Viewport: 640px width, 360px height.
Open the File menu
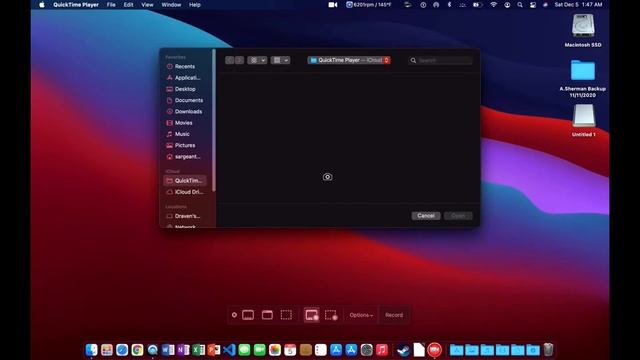pos(111,5)
